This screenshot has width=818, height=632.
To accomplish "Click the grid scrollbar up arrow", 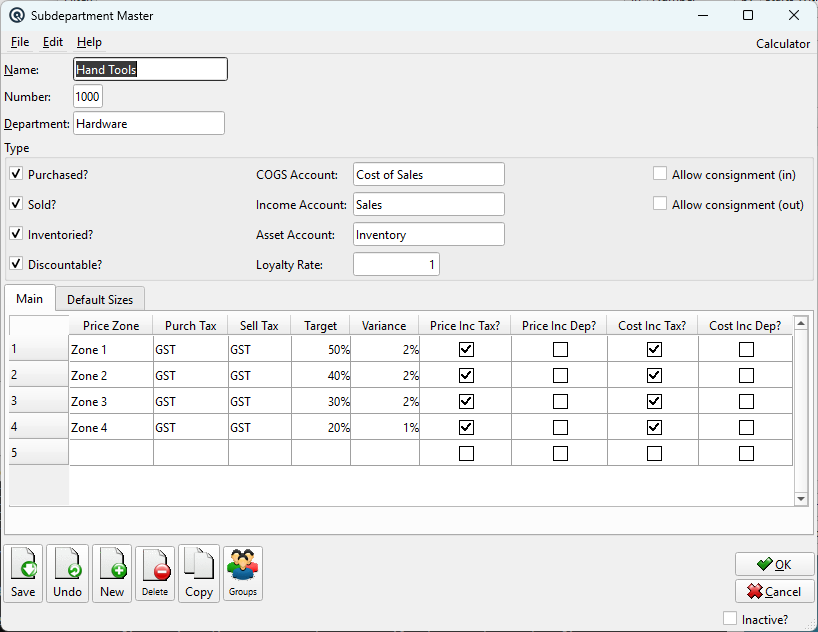I will tap(801, 324).
